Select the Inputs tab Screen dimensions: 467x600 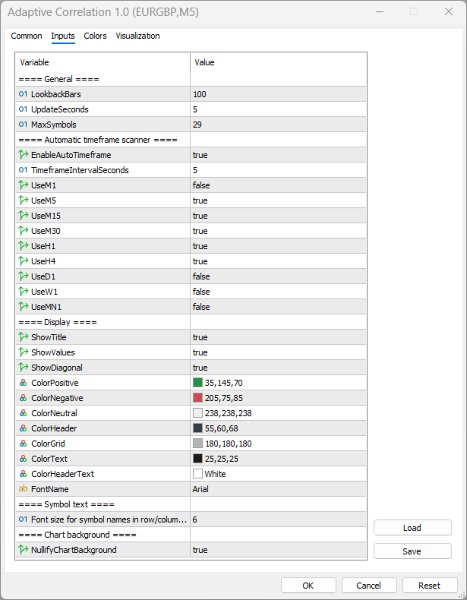coord(63,36)
